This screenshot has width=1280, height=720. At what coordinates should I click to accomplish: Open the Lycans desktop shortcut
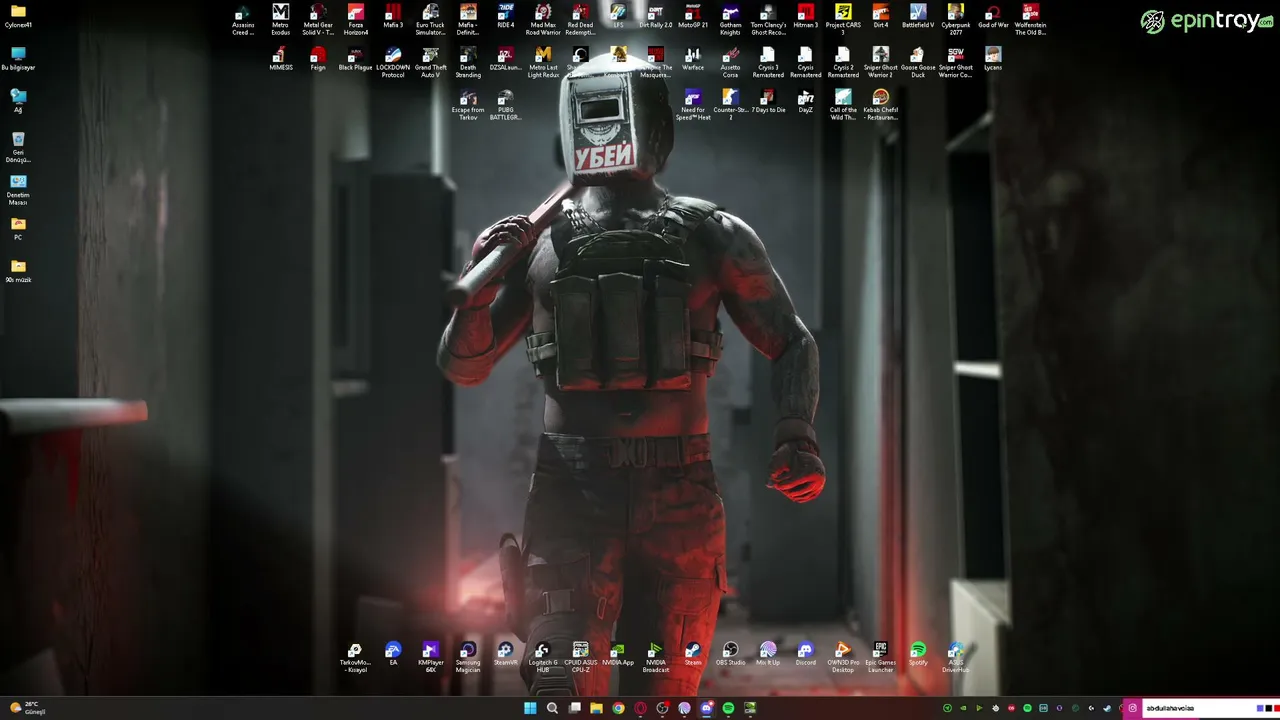(x=993, y=59)
